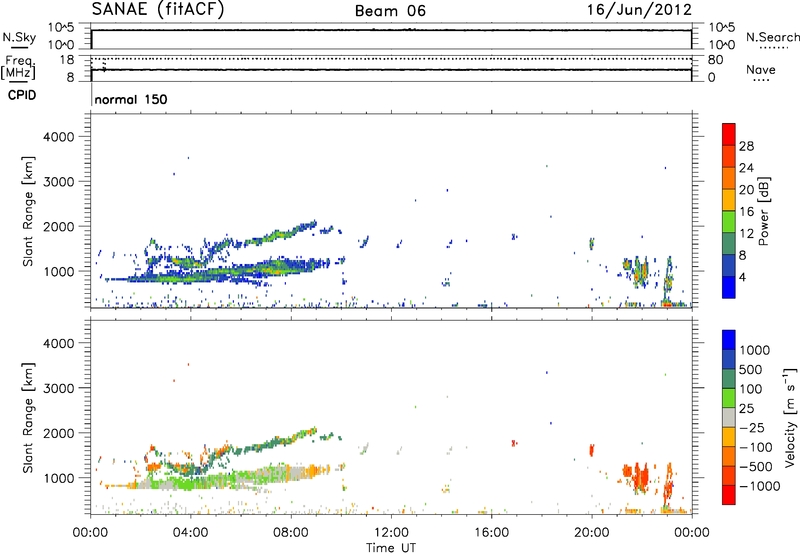Click the "3000" tick of the power panel
The image size is (800, 554).
pyautogui.click(x=59, y=182)
